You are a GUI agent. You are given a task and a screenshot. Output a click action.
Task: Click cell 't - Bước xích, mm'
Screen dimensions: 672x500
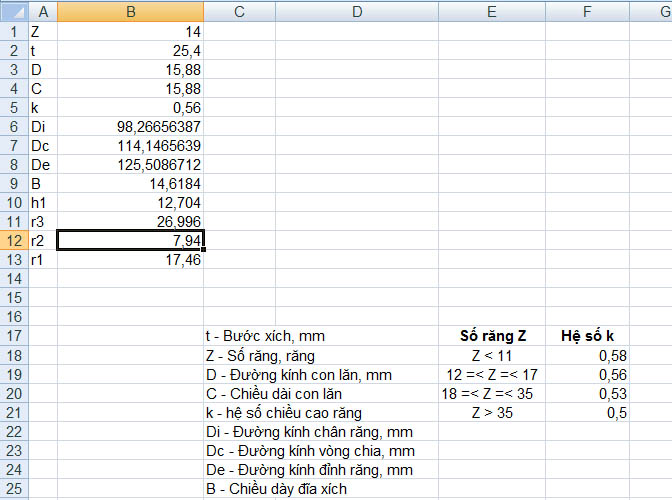(x=265, y=336)
